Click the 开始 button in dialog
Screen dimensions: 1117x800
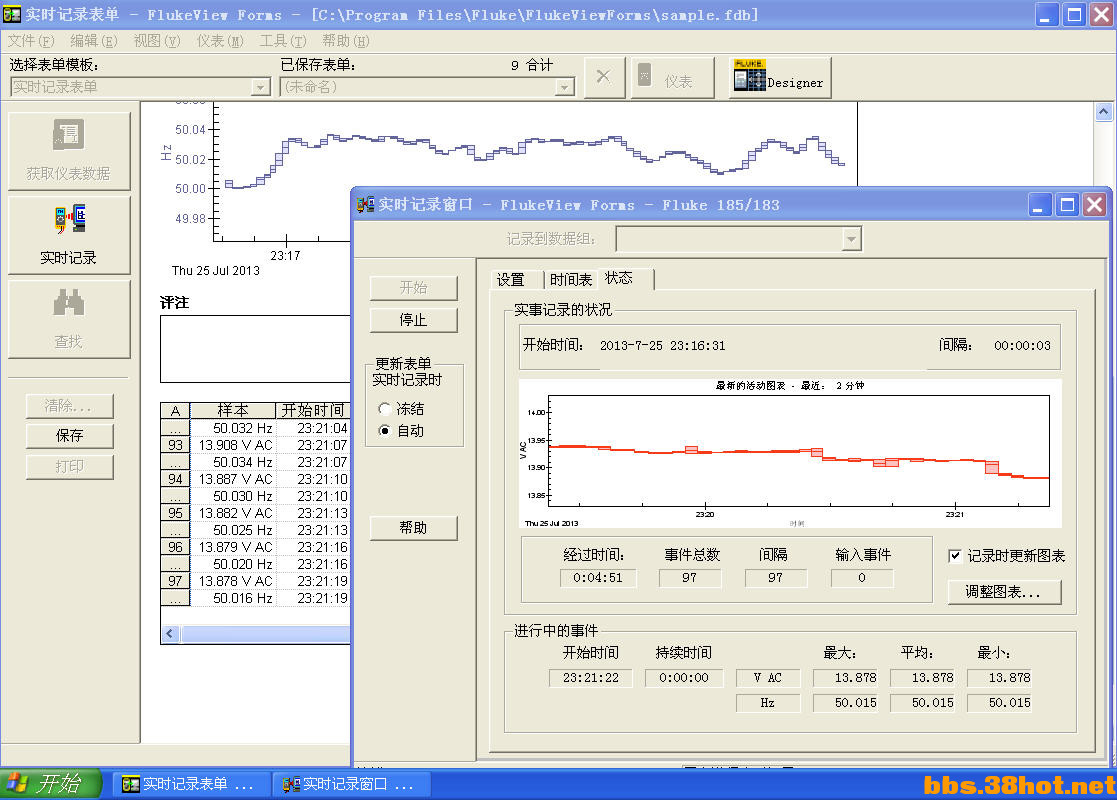(x=413, y=288)
